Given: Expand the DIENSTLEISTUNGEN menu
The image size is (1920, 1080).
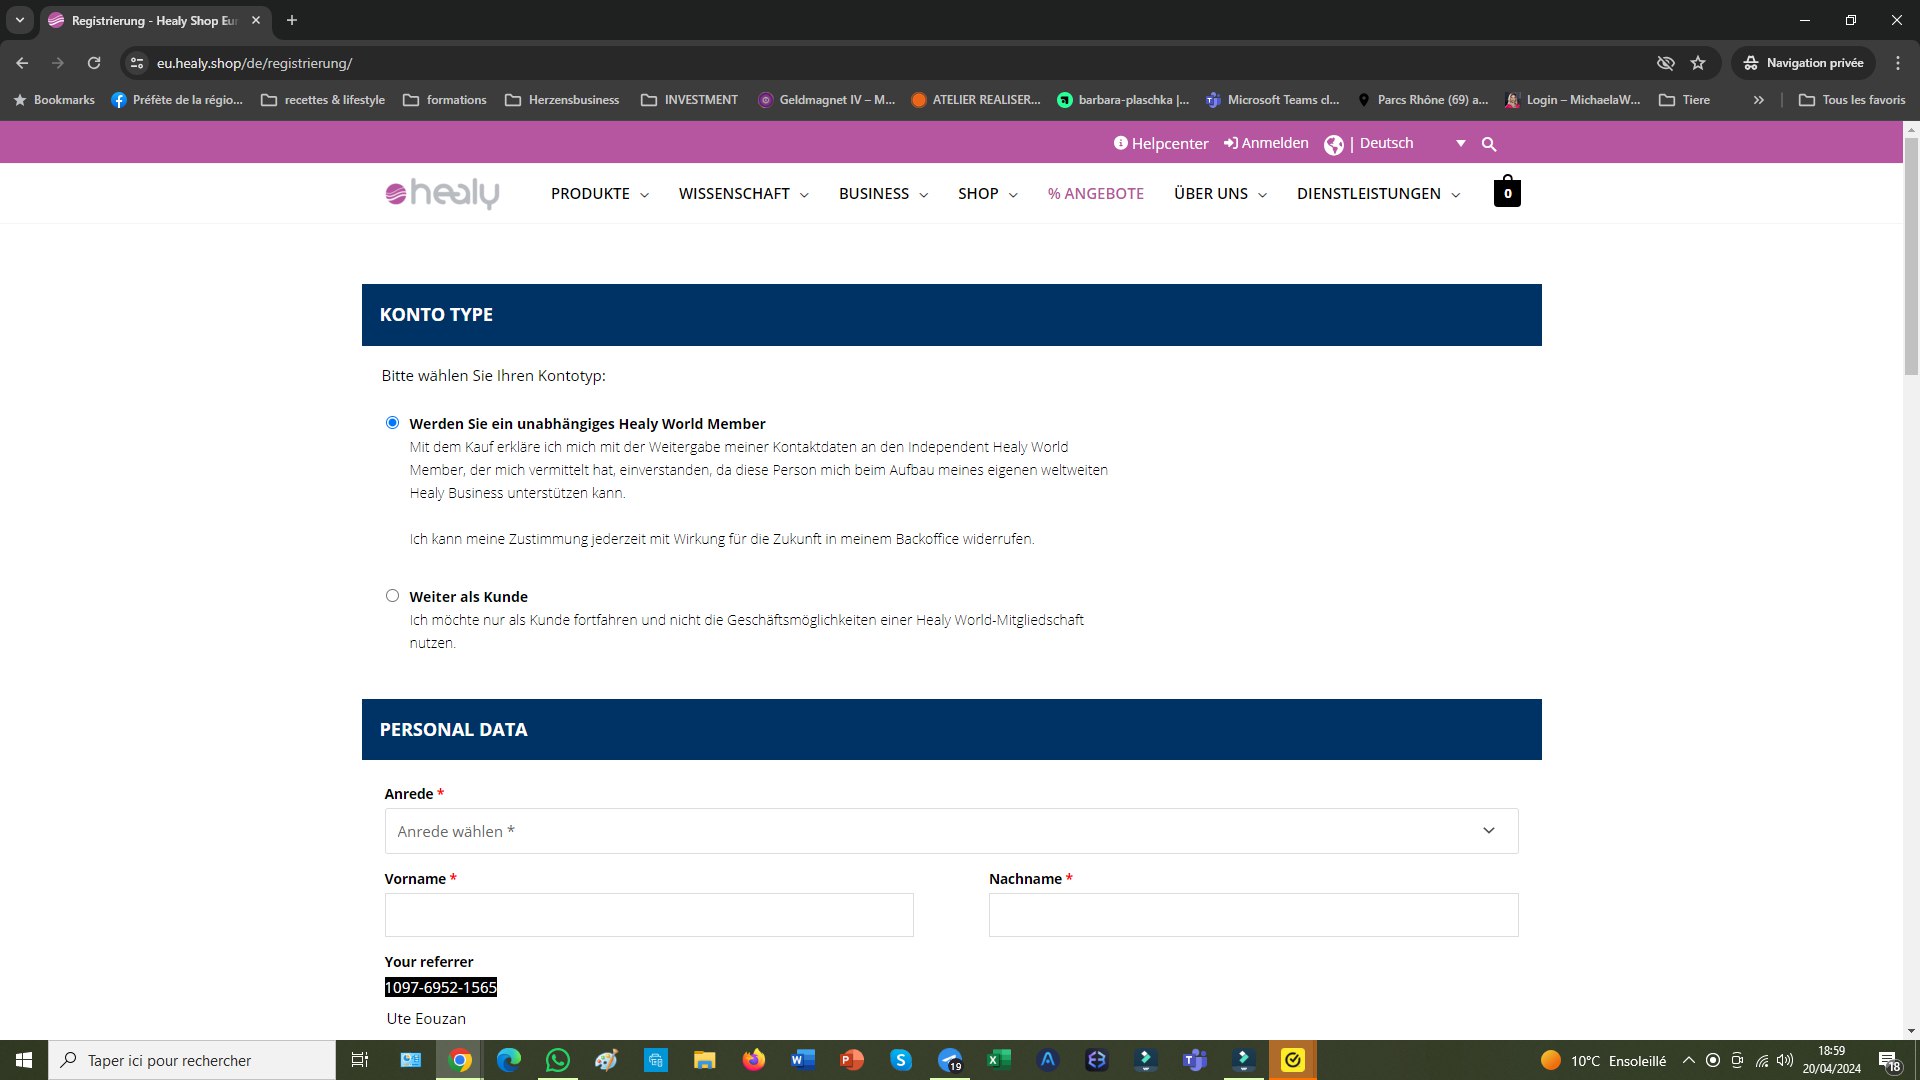Looking at the screenshot, I should [x=1379, y=194].
